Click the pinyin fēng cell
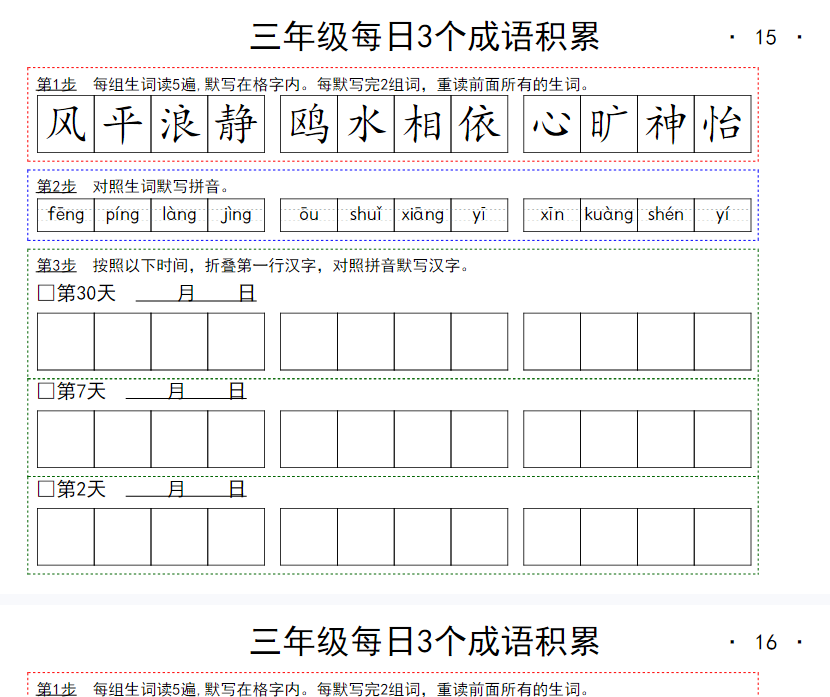 click(66, 215)
